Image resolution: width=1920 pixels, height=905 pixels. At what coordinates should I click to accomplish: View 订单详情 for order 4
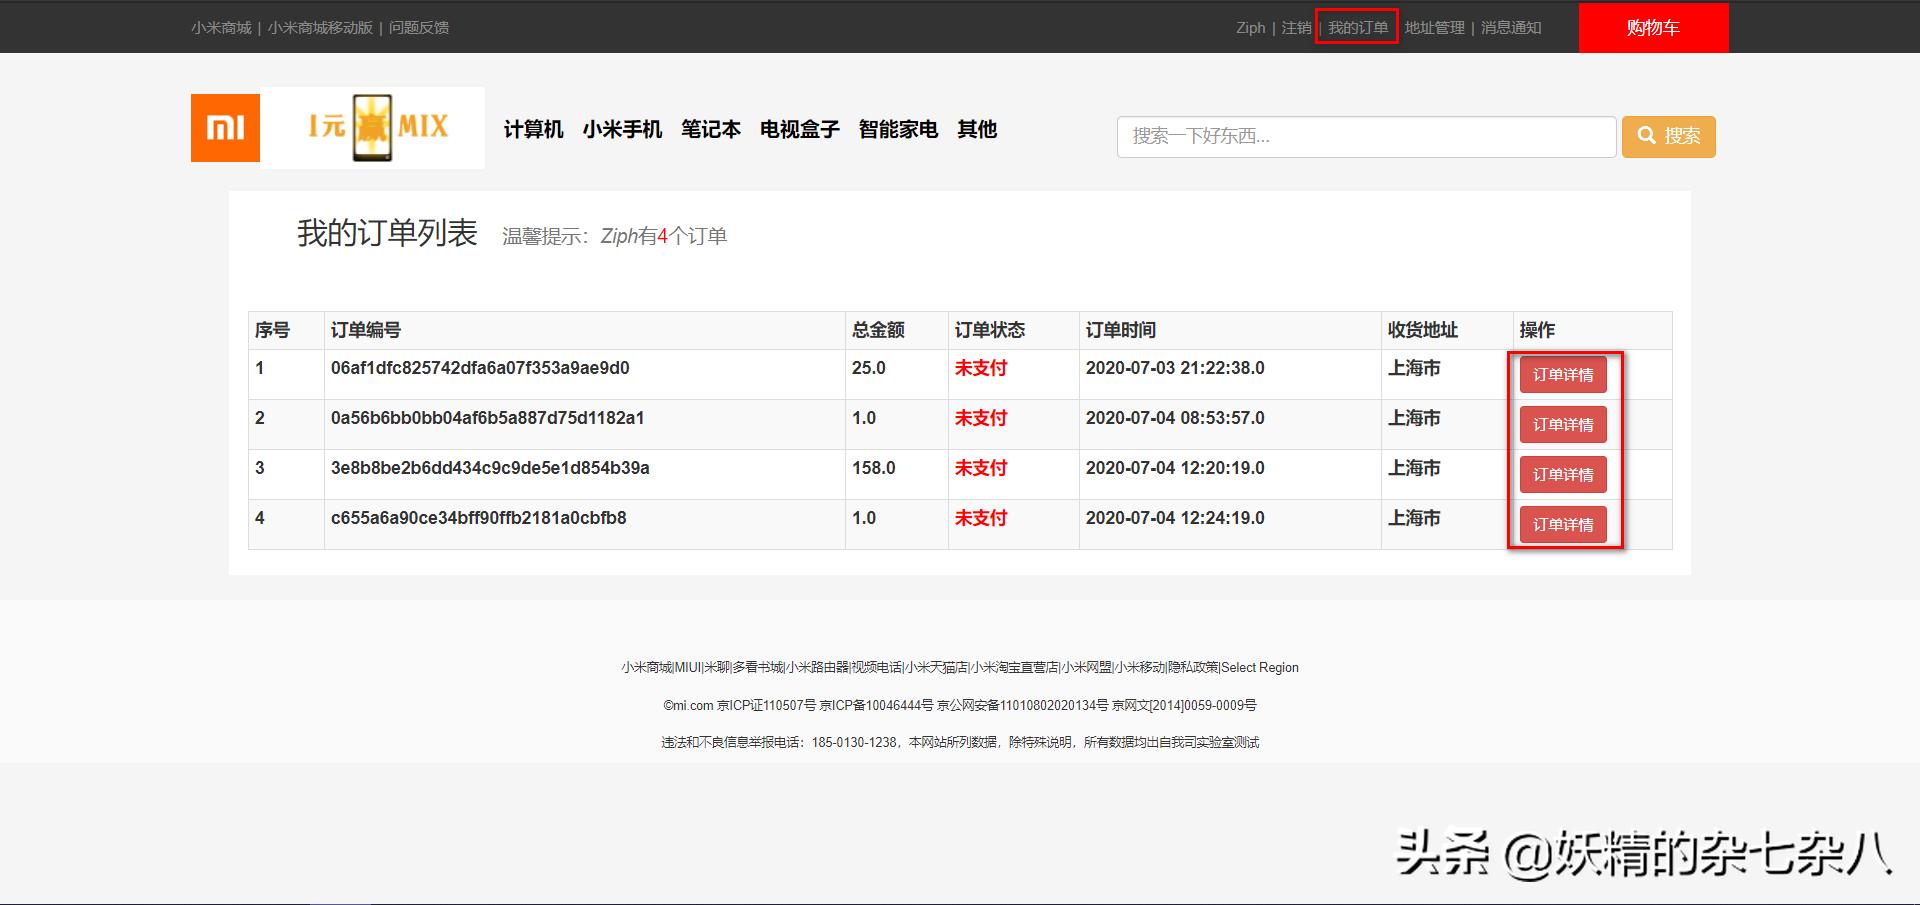point(1562,524)
